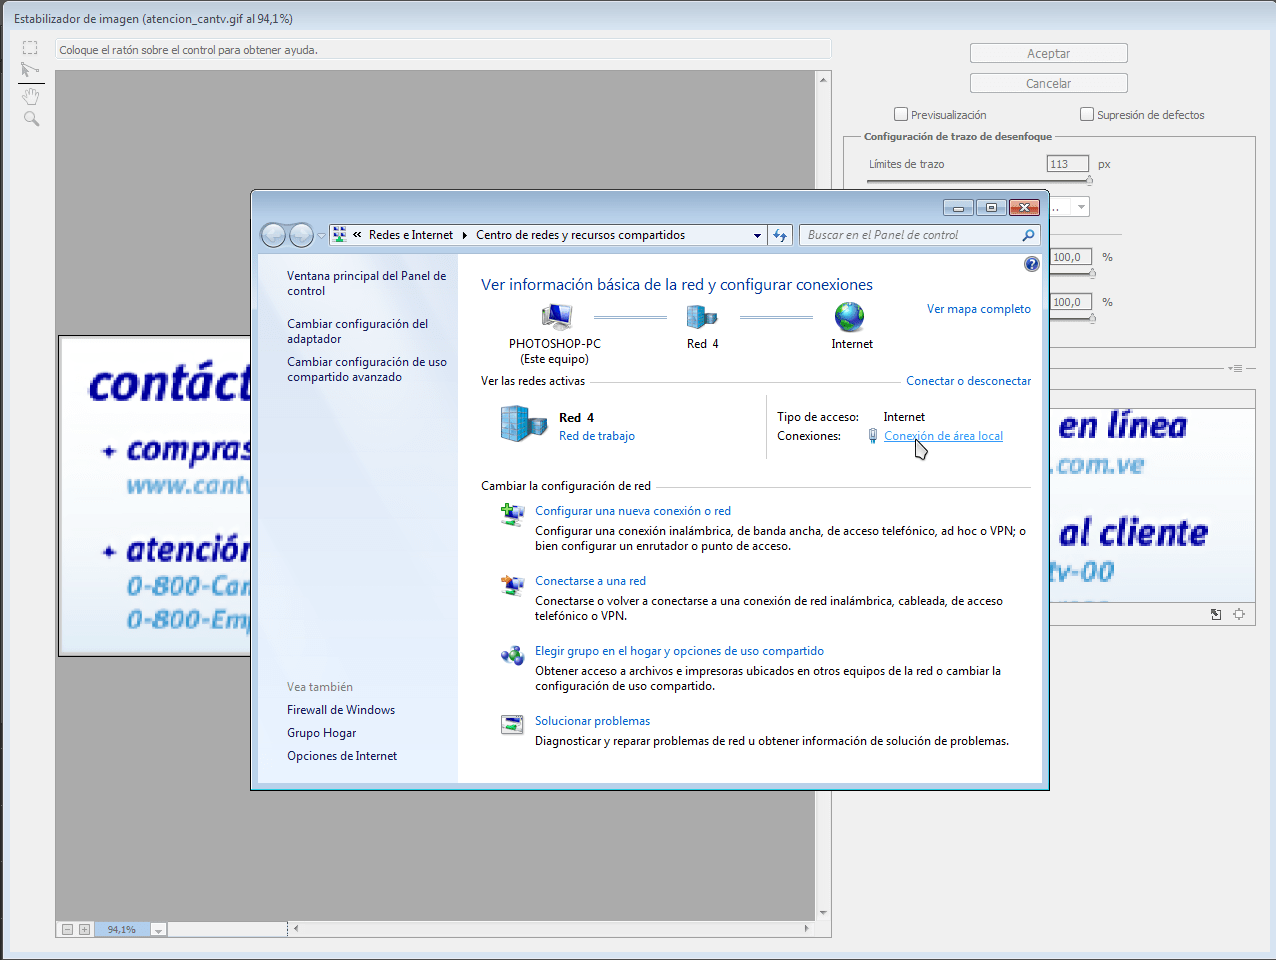The height and width of the screenshot is (960, 1276).
Task: Click the refresh button in address bar
Action: click(781, 235)
